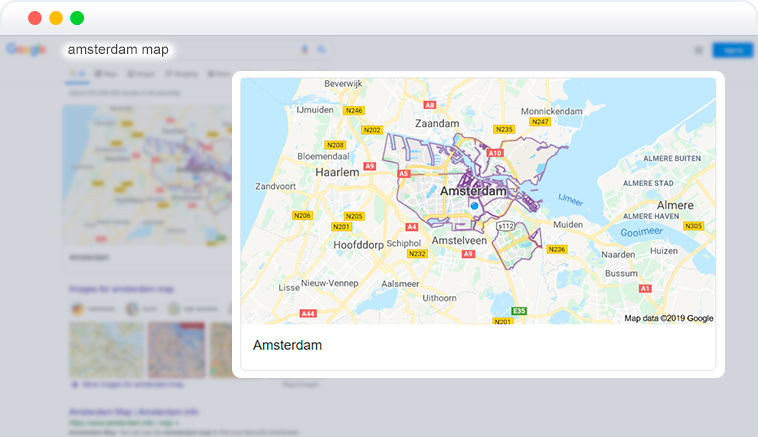Open the first image result thumbnail
The width and height of the screenshot is (758, 437).
[x=107, y=350]
